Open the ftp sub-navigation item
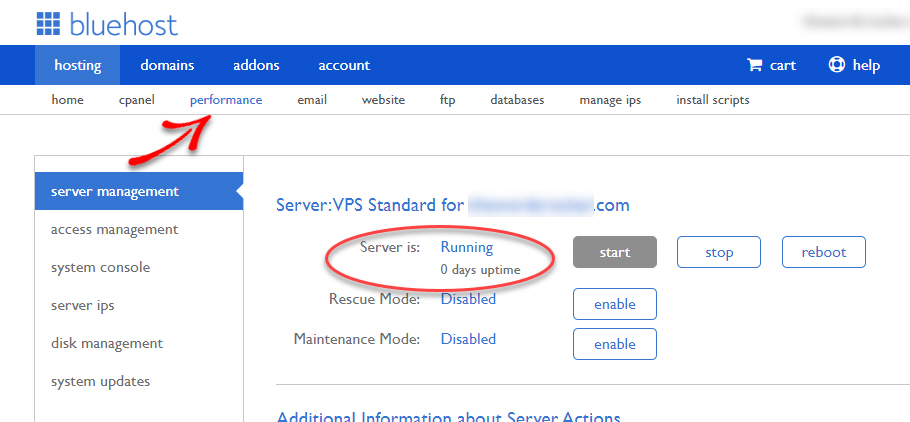This screenshot has height=422, width=910. point(447,100)
